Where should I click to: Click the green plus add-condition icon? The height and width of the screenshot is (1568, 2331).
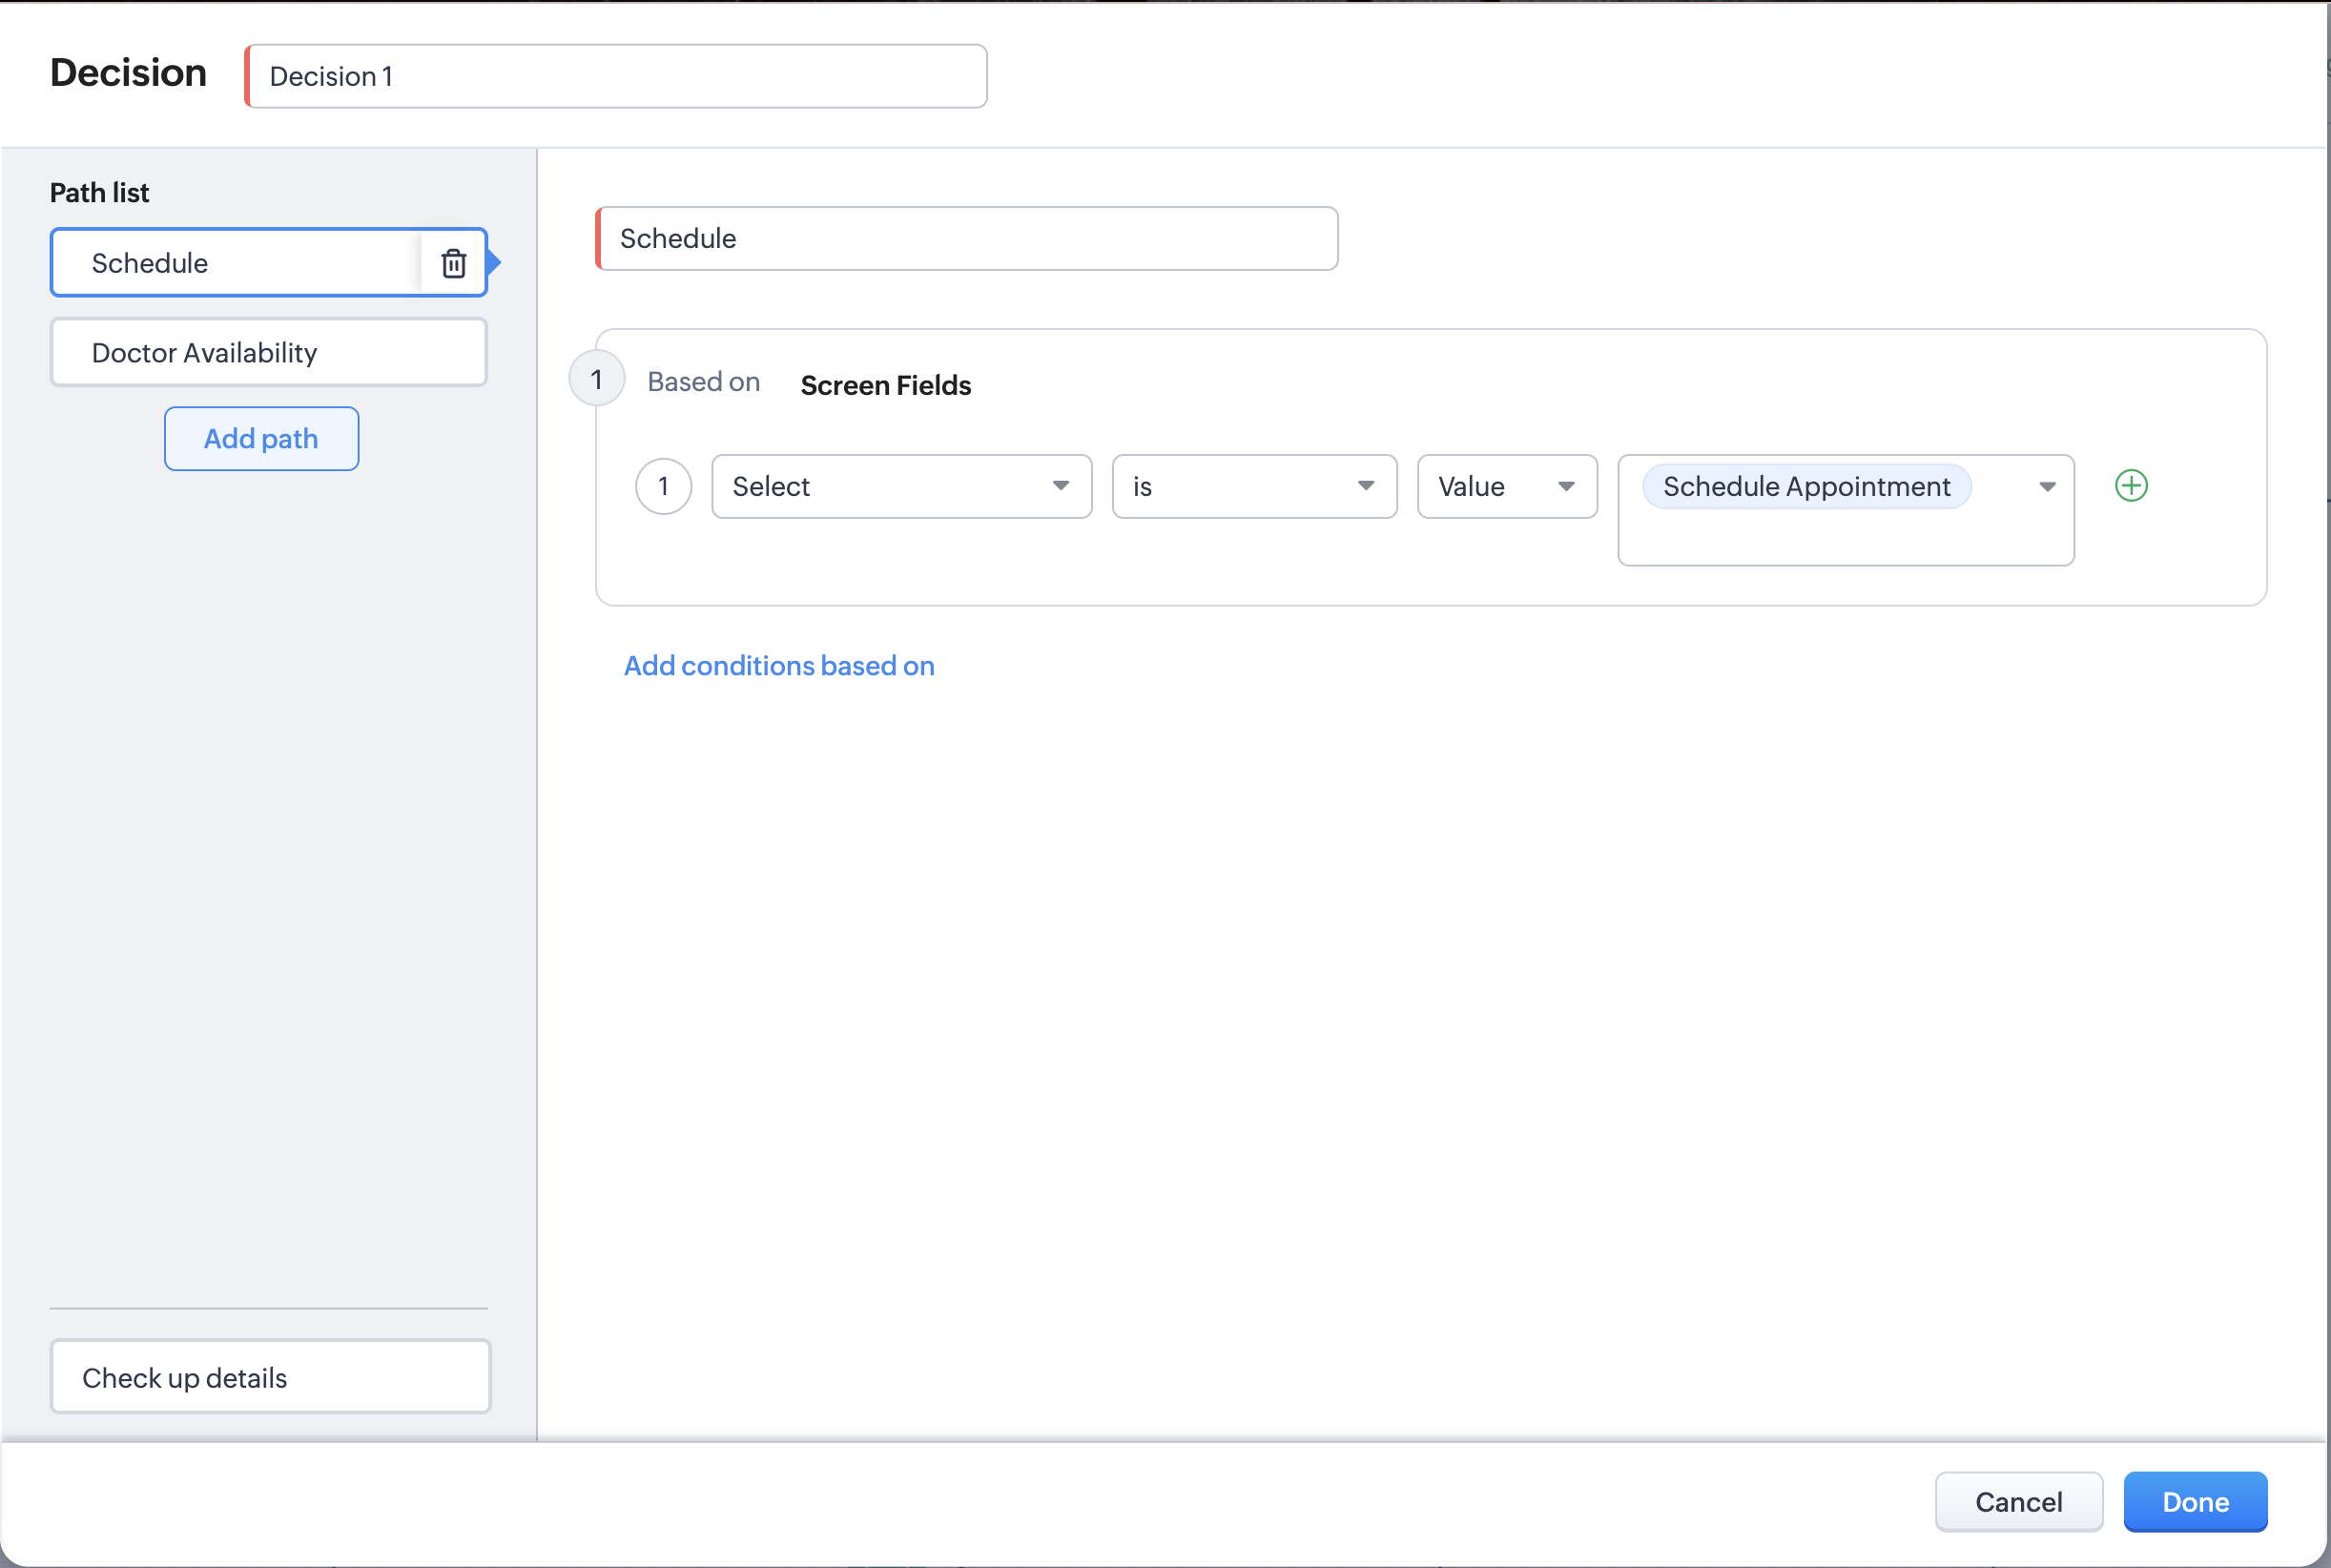click(x=2131, y=486)
